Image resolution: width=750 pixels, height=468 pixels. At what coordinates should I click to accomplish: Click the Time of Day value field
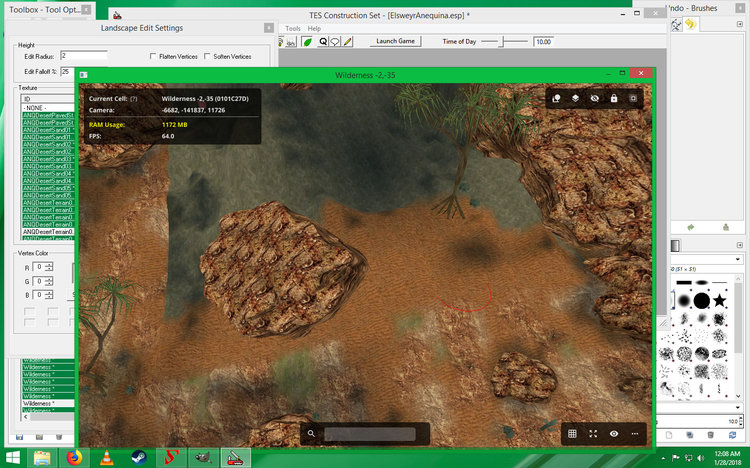pos(543,42)
